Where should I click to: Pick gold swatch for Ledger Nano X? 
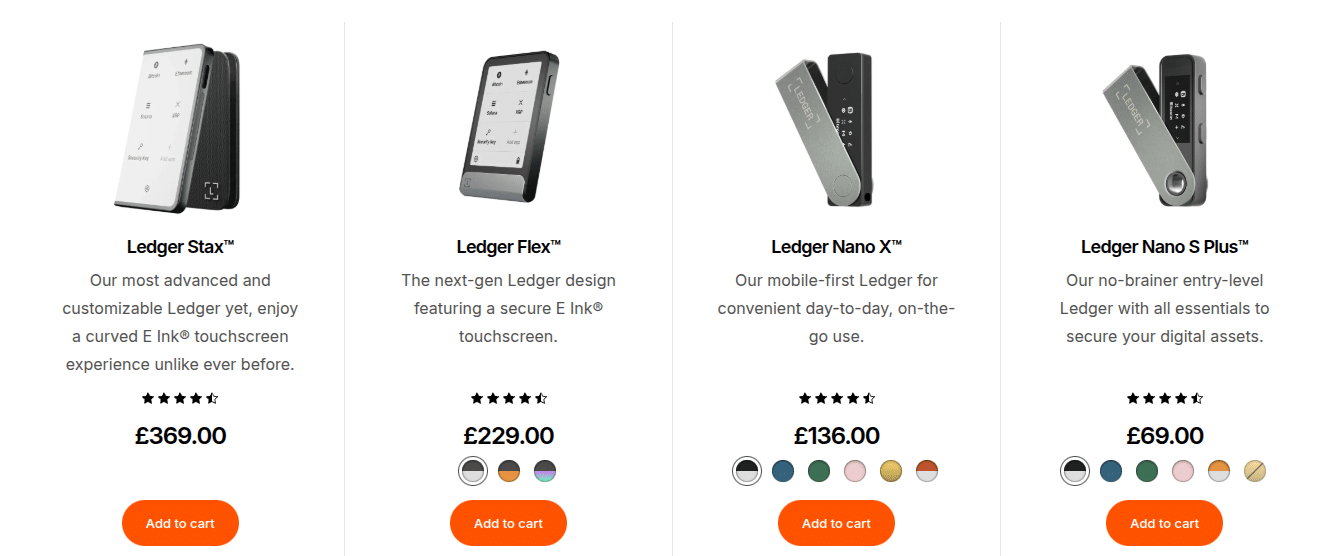[891, 471]
